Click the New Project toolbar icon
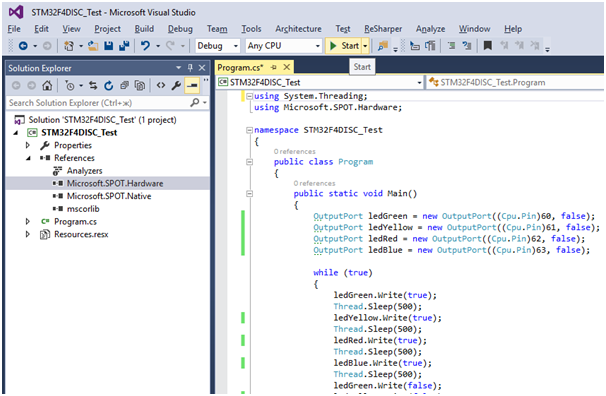The height and width of the screenshot is (396, 606). tap(69, 46)
